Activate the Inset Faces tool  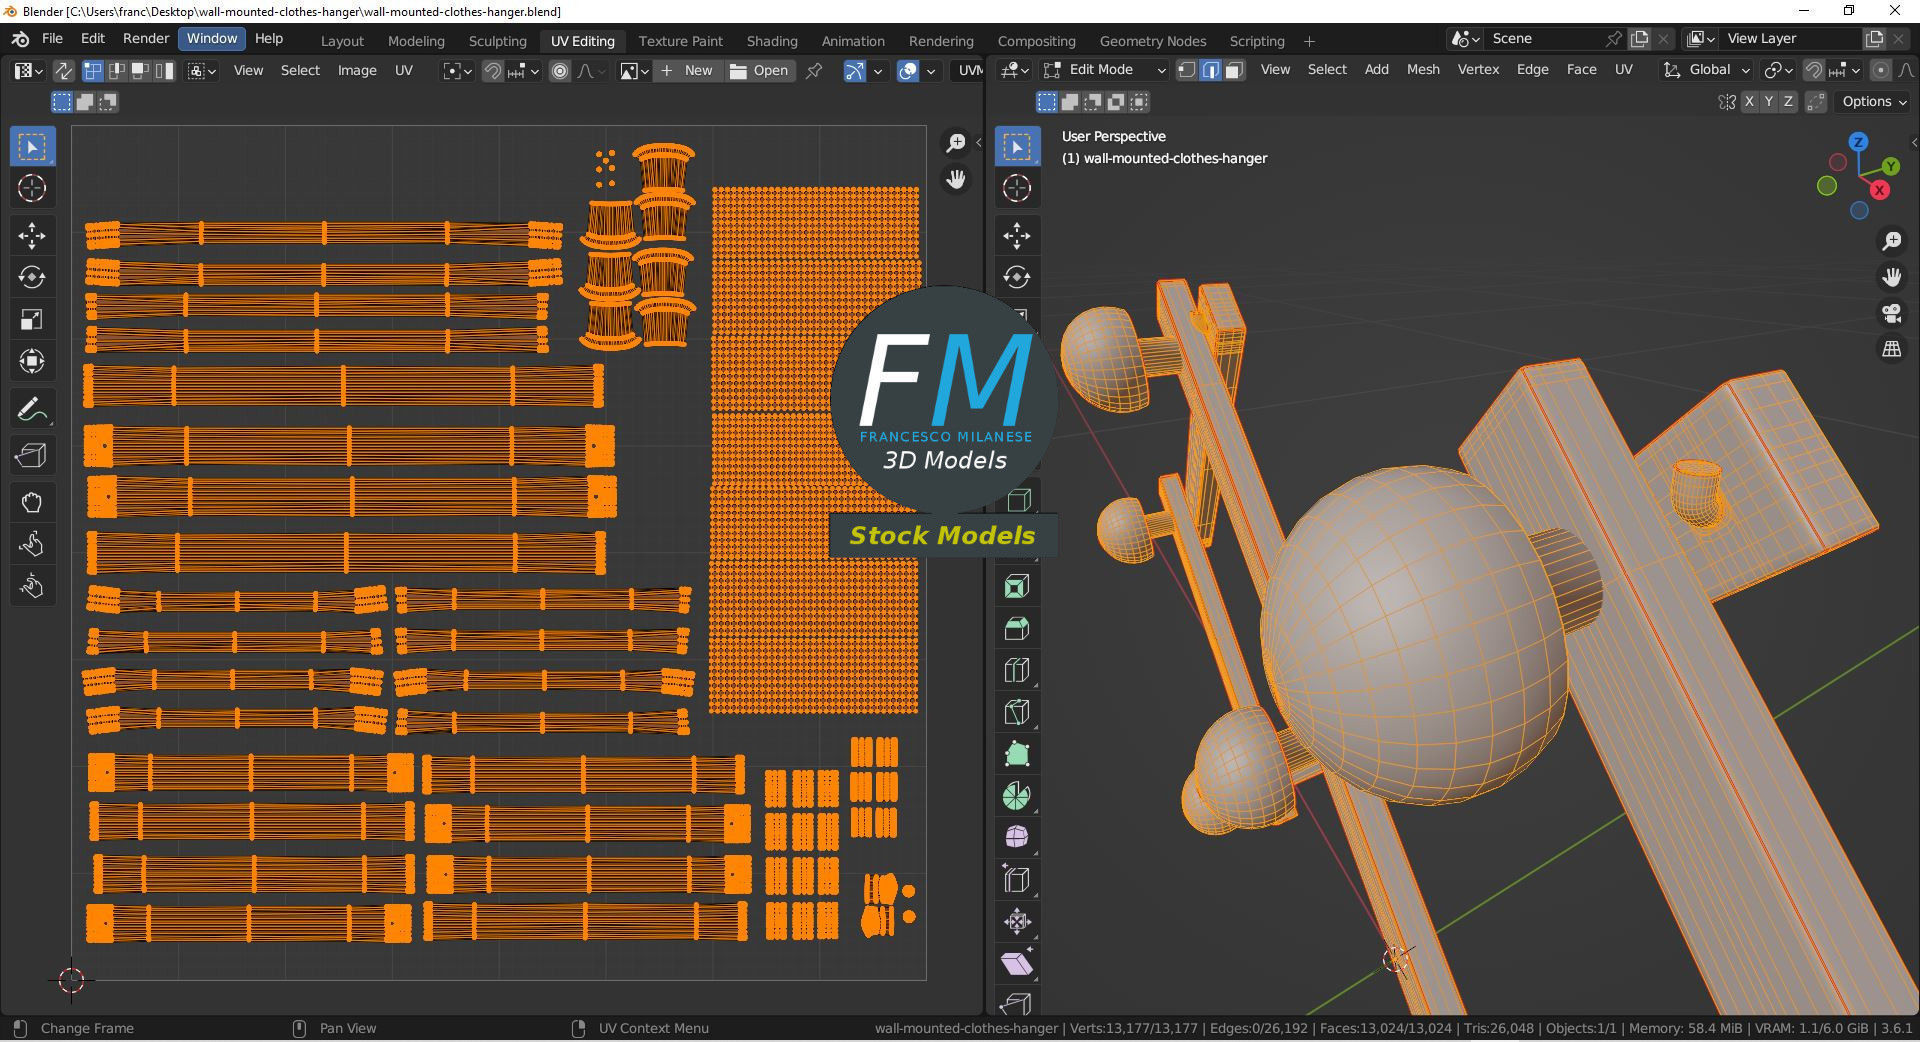tap(1017, 586)
